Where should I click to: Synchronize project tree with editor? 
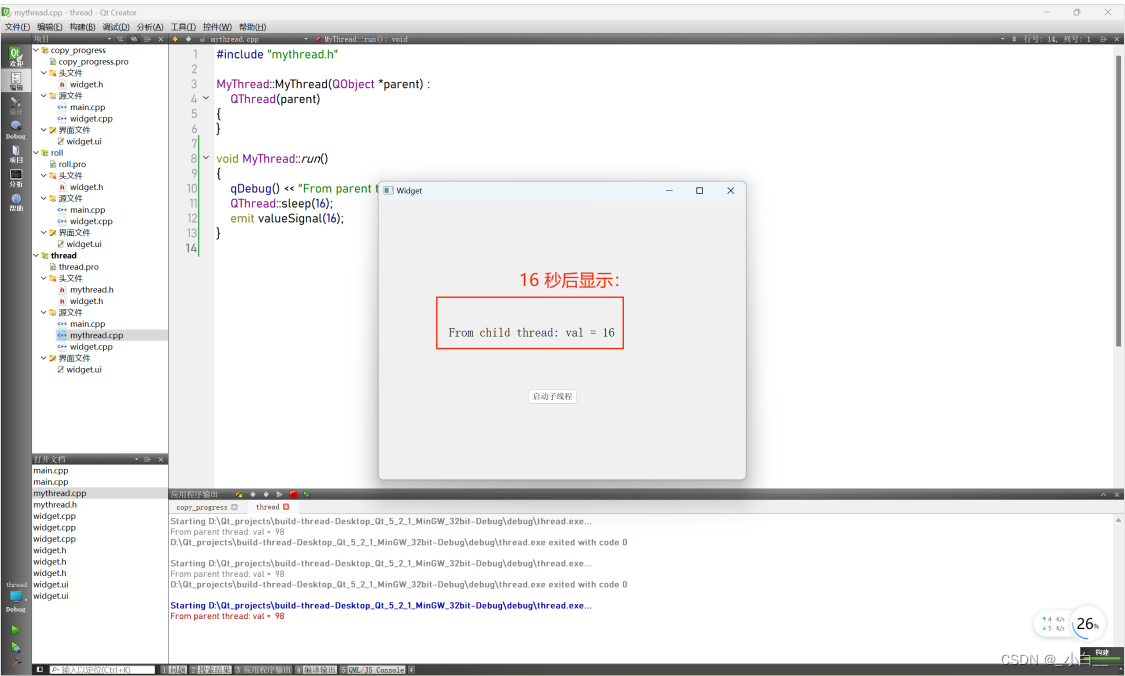pos(133,39)
